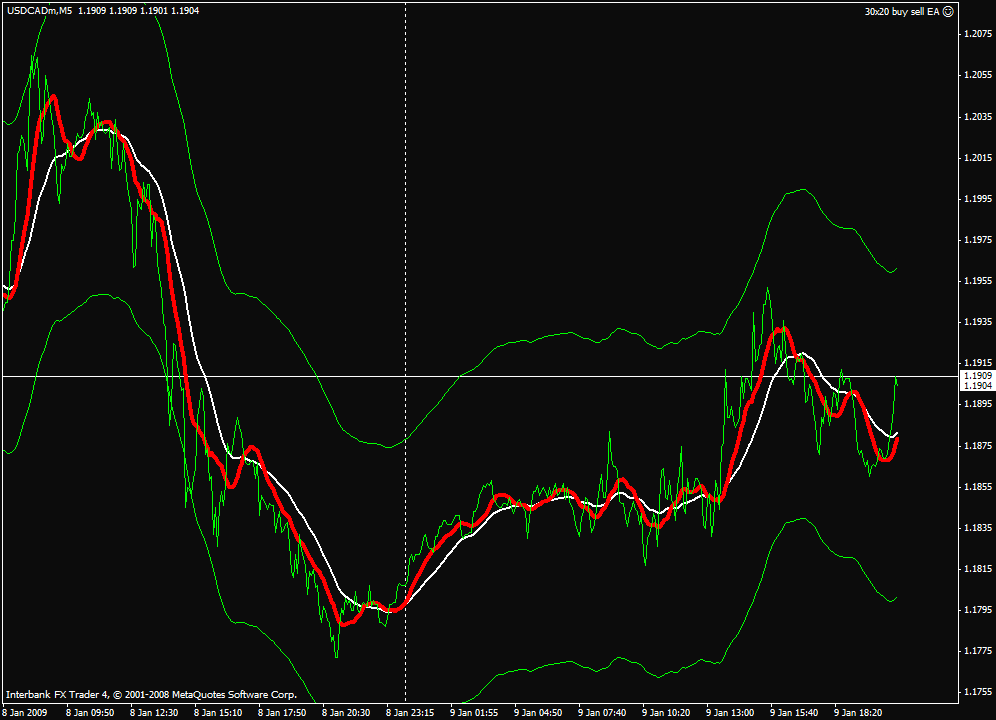996x720 pixels.
Task: Click the 1.1935 price axis label
Action: 978,322
